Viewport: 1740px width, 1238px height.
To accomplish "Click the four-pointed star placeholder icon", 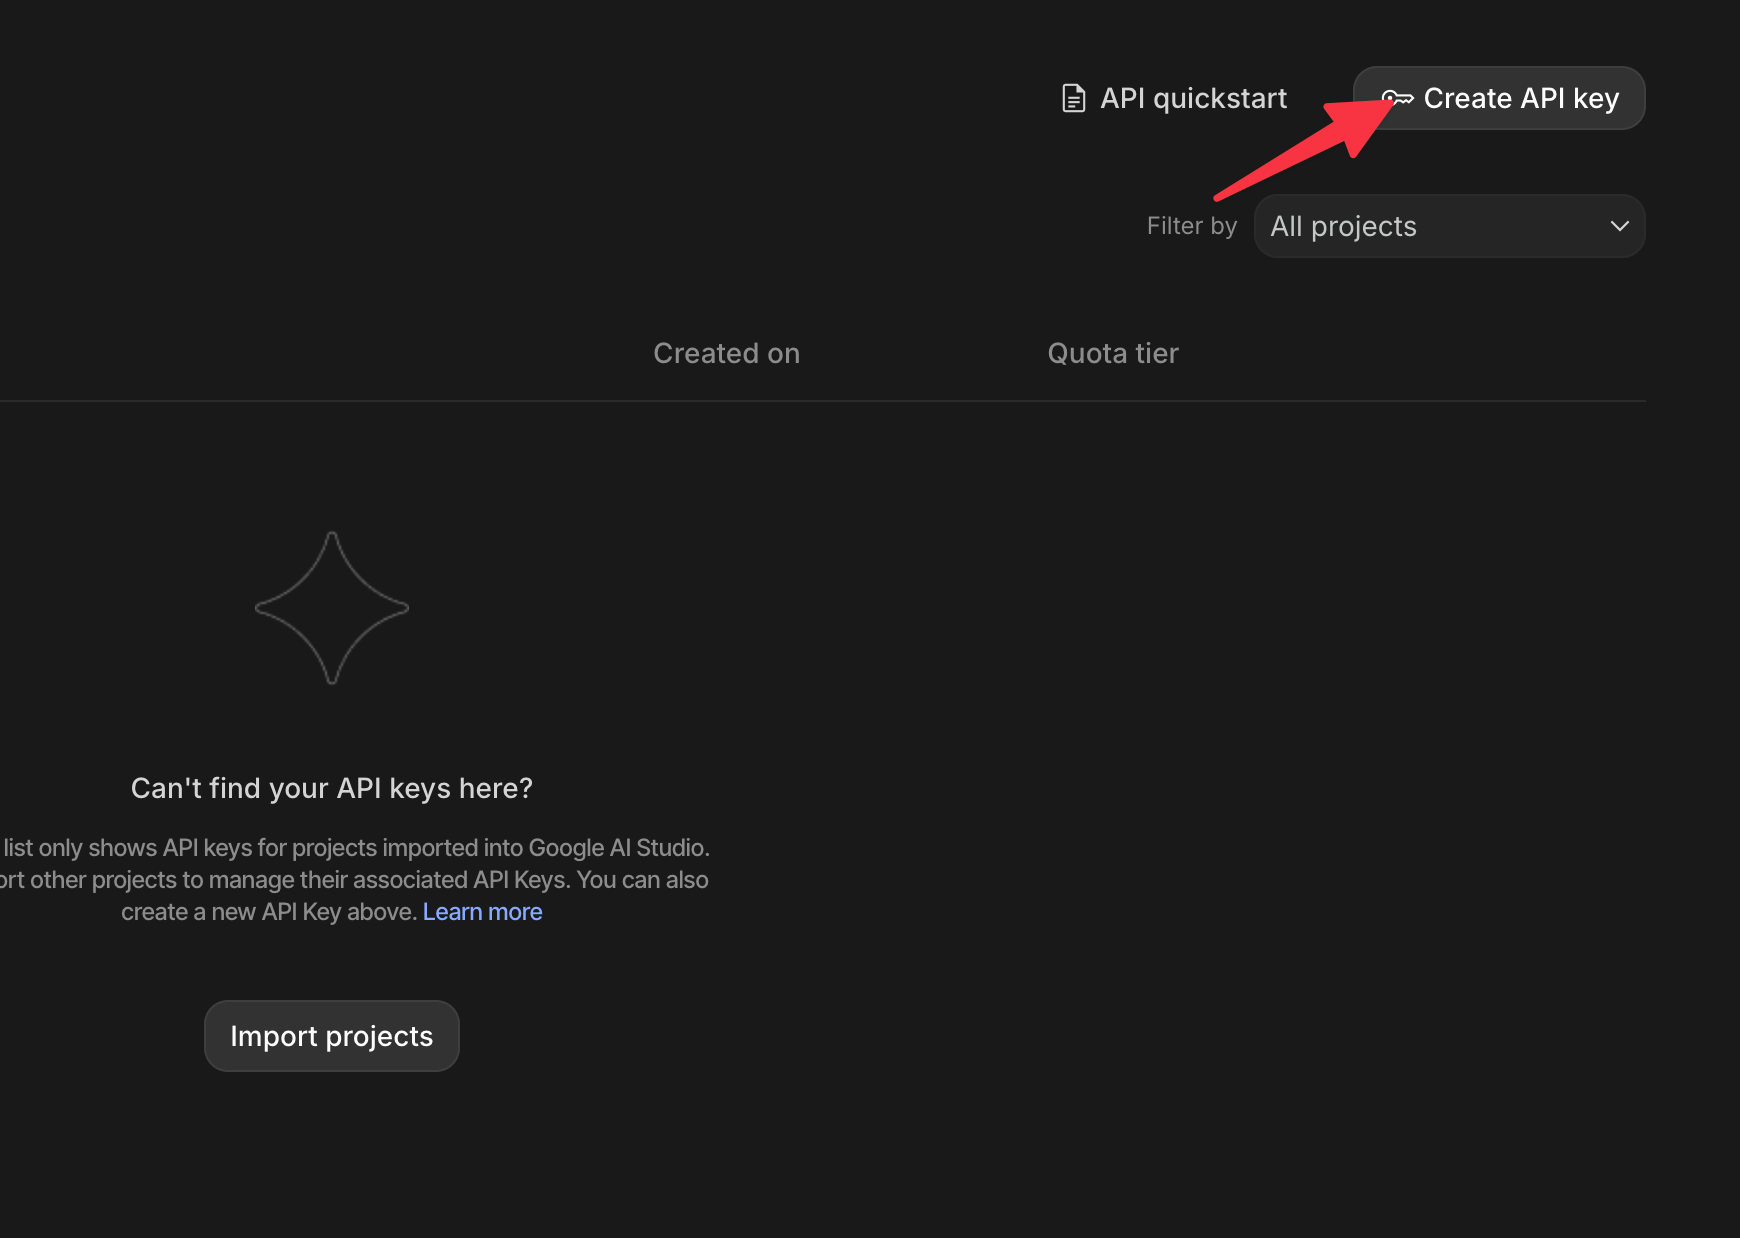I will pos(332,608).
